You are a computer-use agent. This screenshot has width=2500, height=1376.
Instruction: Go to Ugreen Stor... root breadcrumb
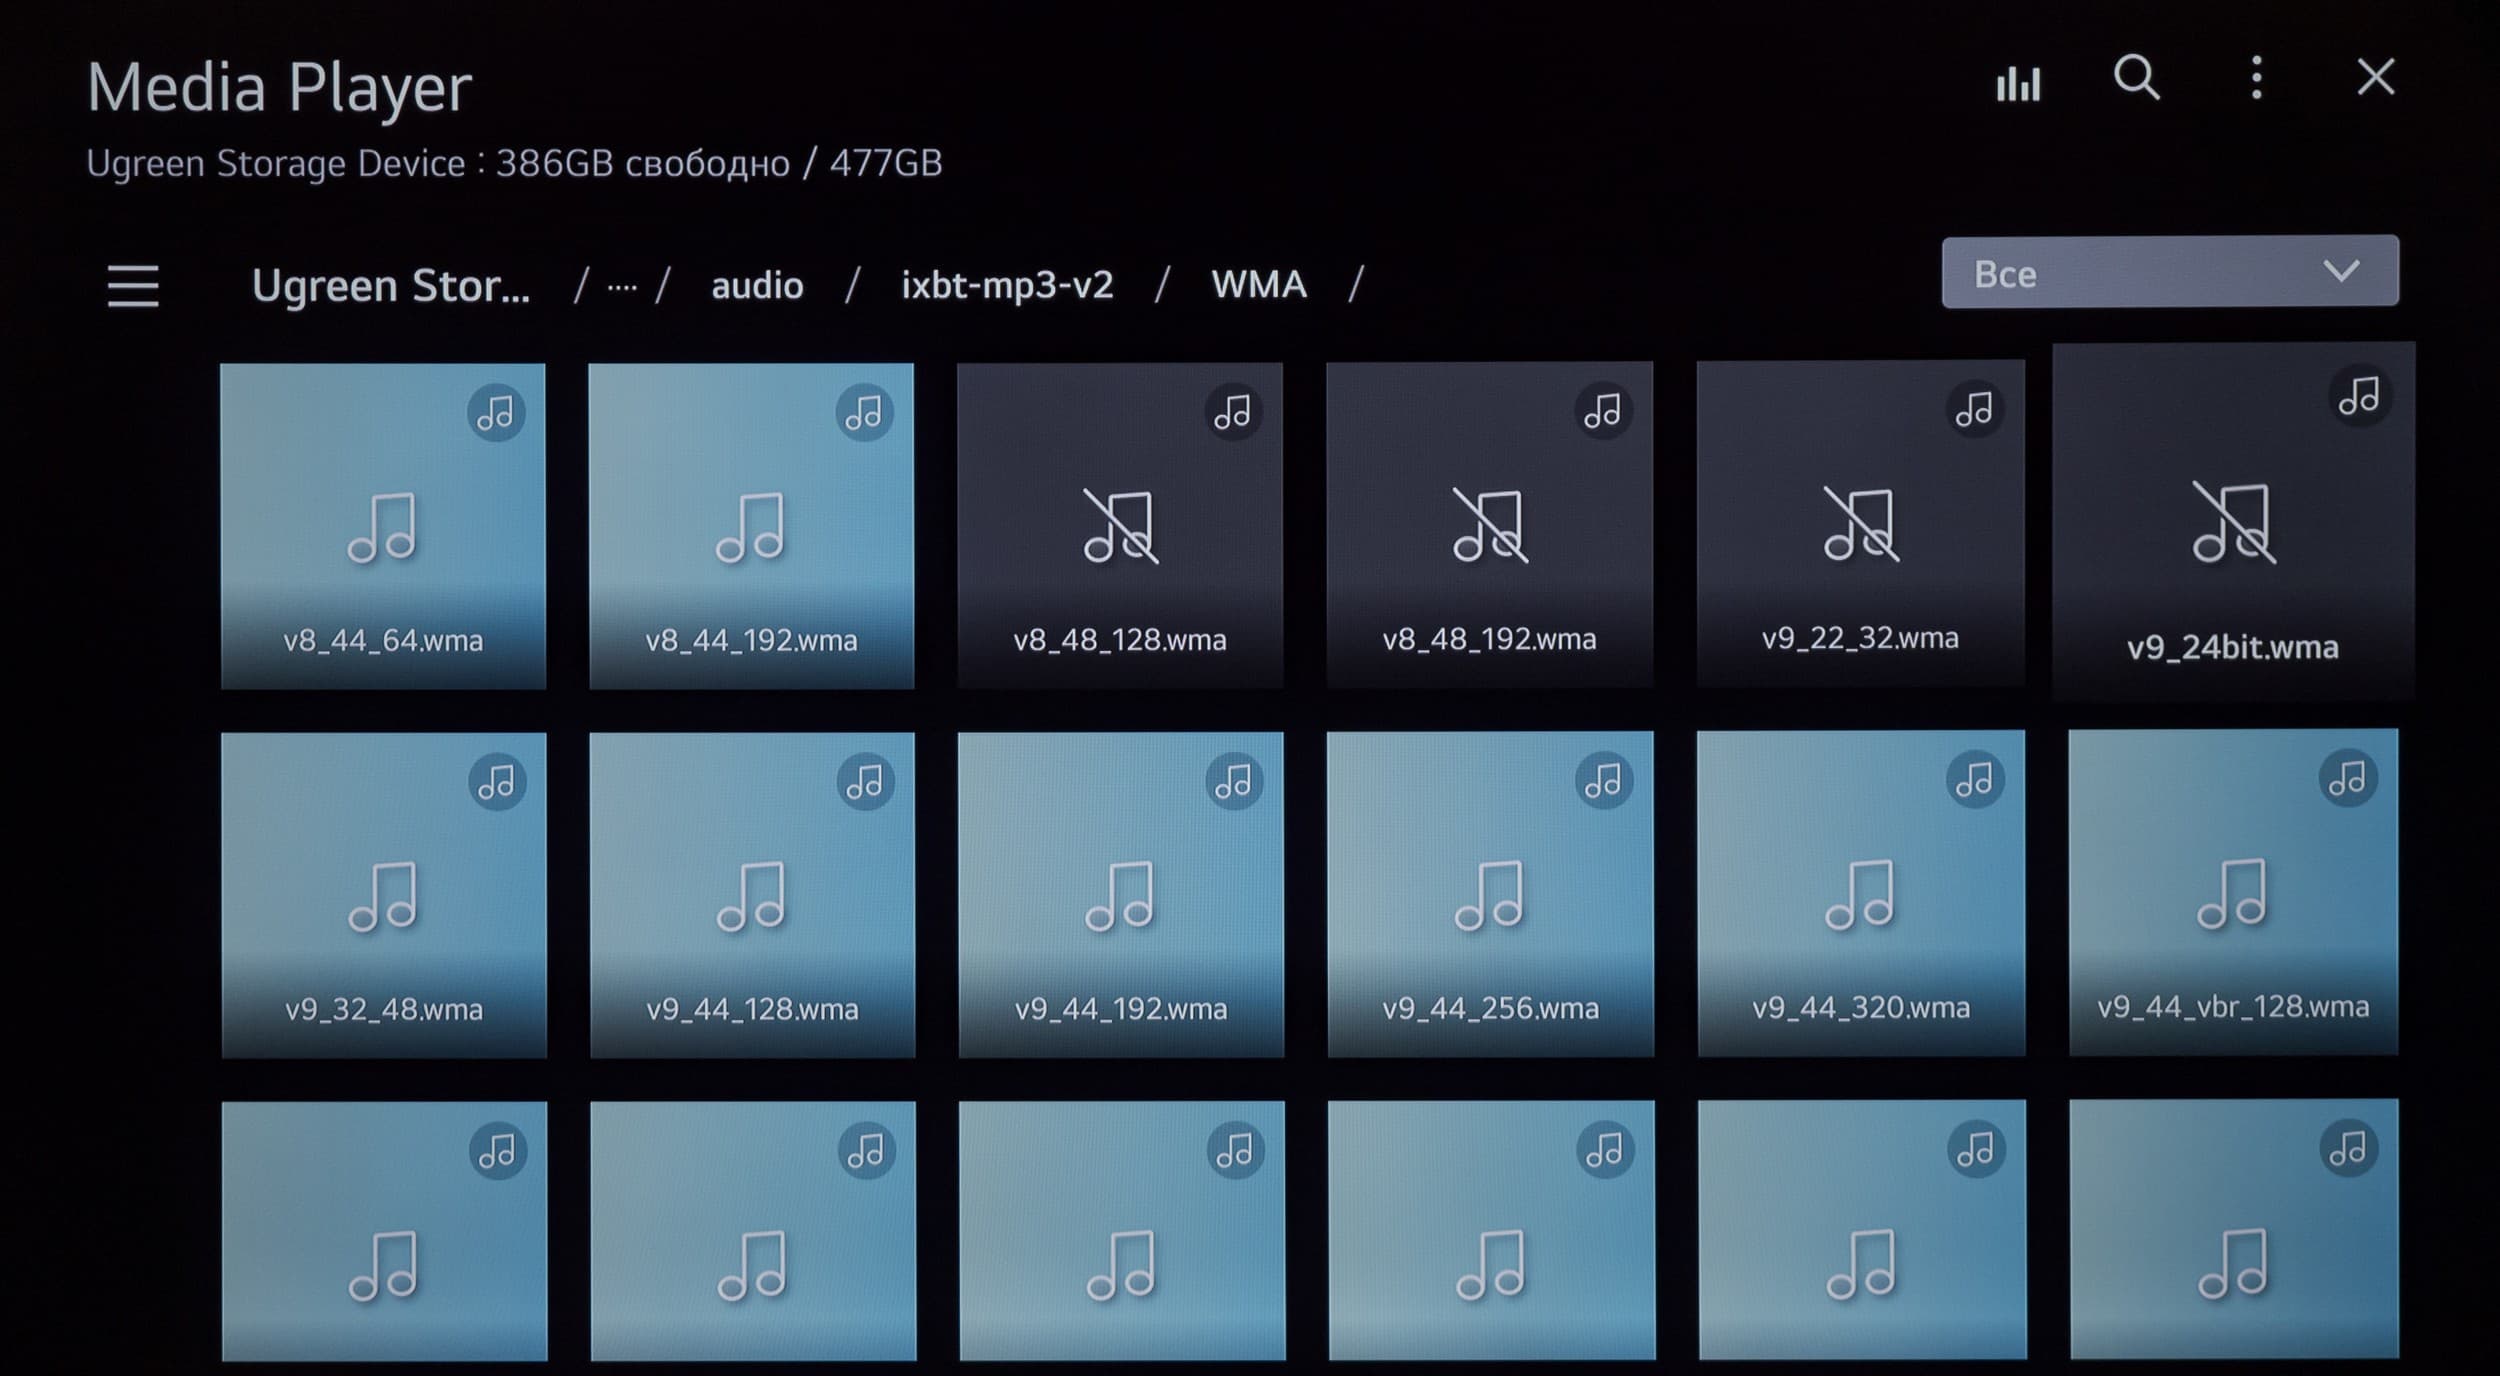coord(391,286)
